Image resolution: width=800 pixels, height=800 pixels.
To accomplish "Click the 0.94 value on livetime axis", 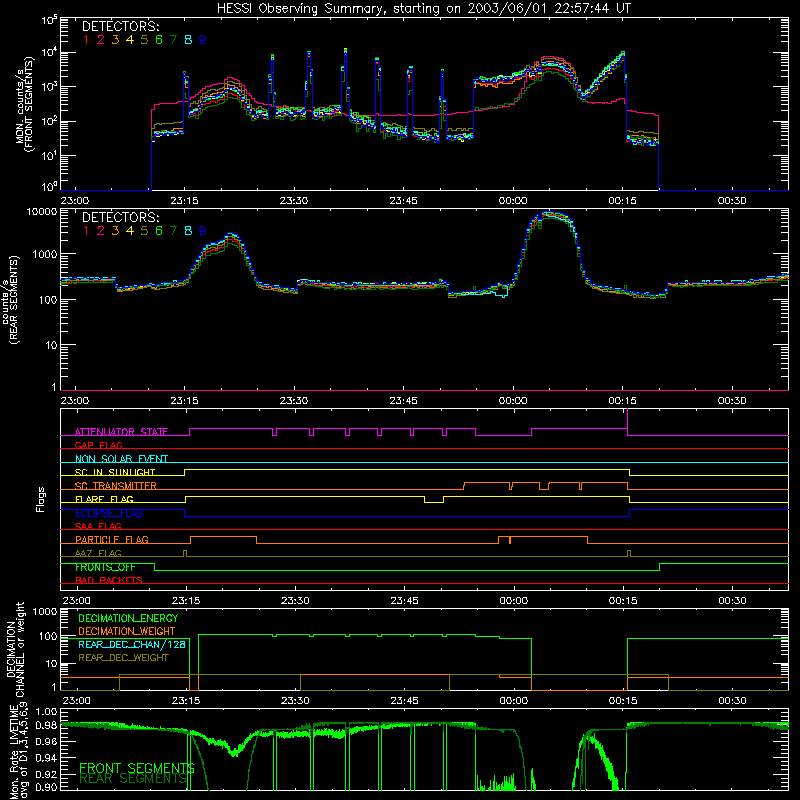I will click(46, 758).
